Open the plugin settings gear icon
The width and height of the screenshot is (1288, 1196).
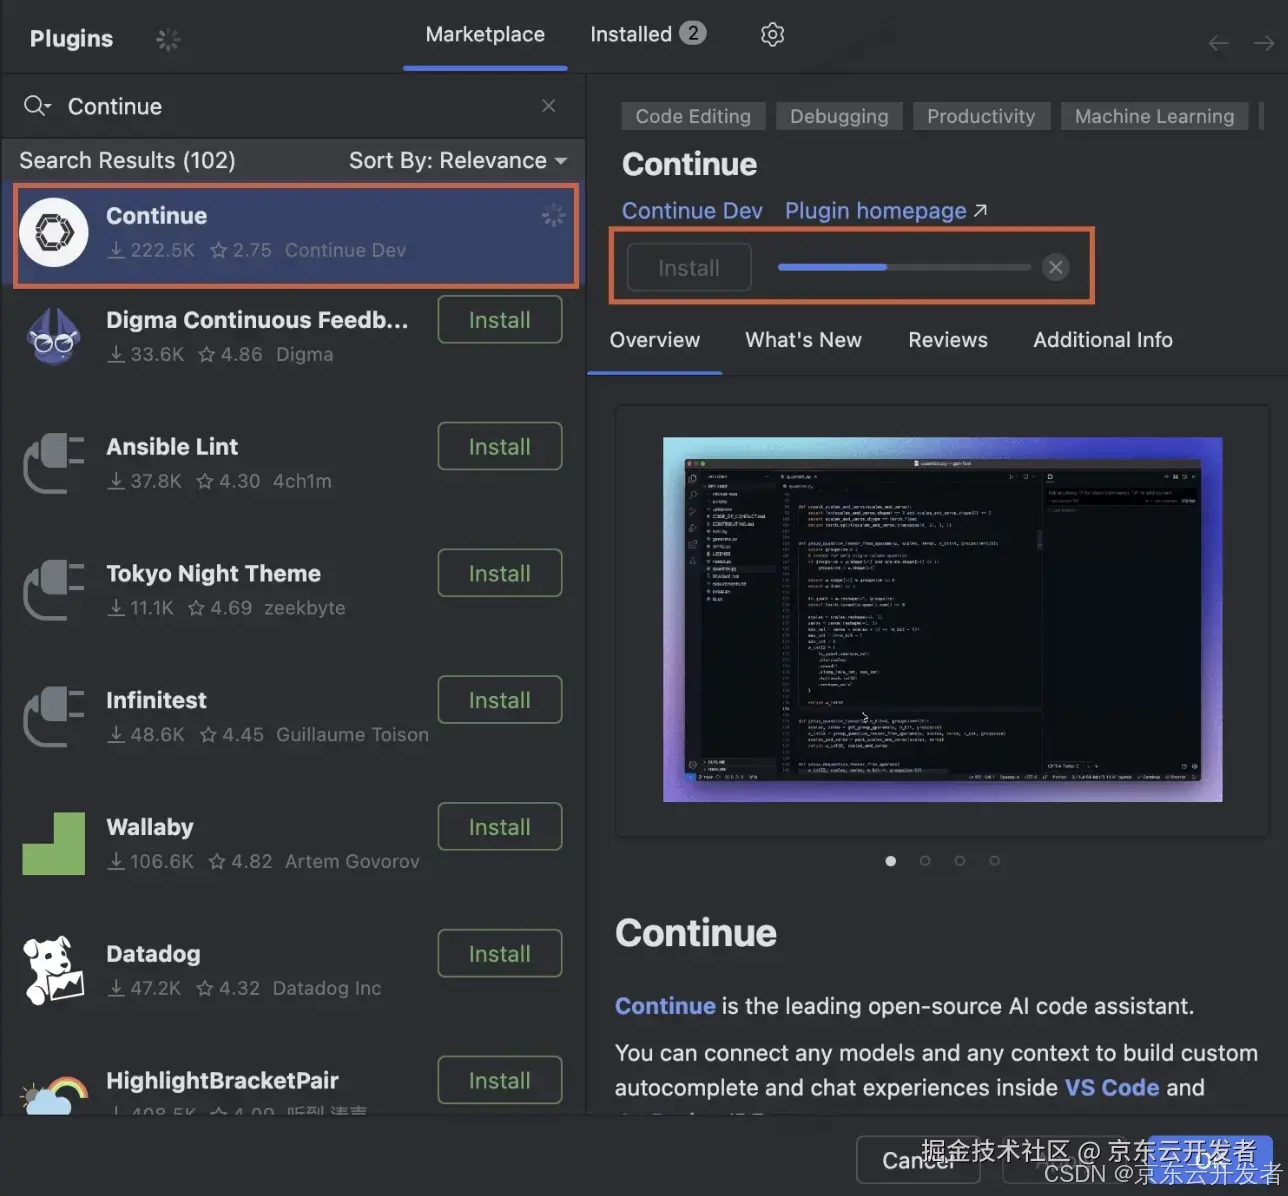772,35
